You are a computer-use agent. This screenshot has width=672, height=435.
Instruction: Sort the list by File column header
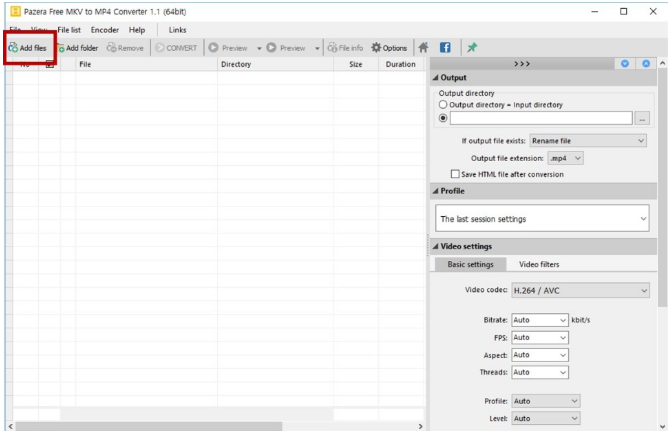coord(147,64)
